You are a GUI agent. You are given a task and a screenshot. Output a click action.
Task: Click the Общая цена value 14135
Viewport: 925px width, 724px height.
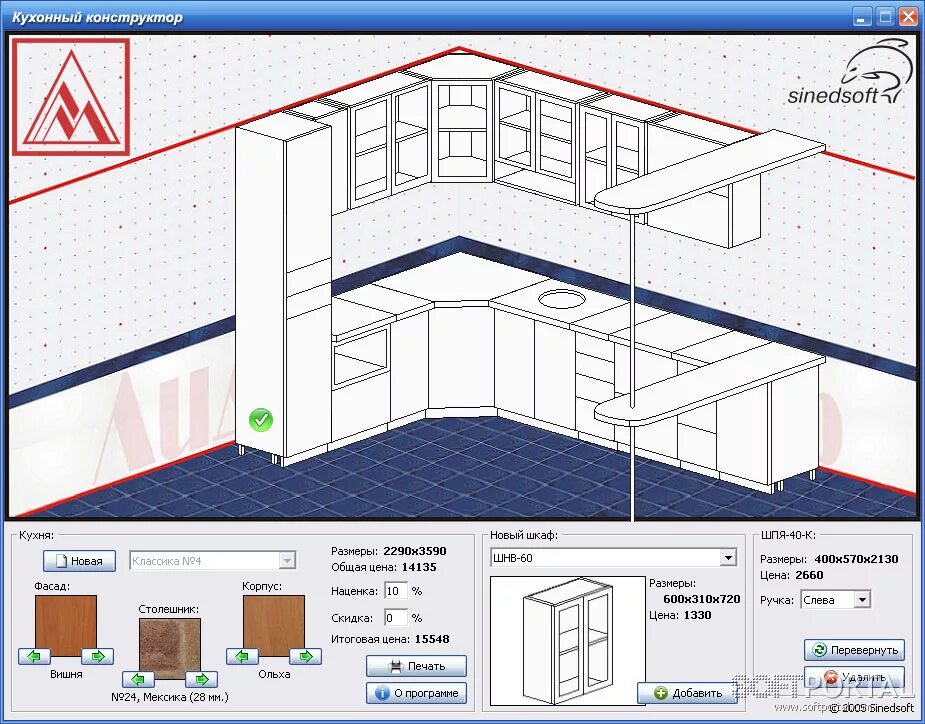(419, 567)
